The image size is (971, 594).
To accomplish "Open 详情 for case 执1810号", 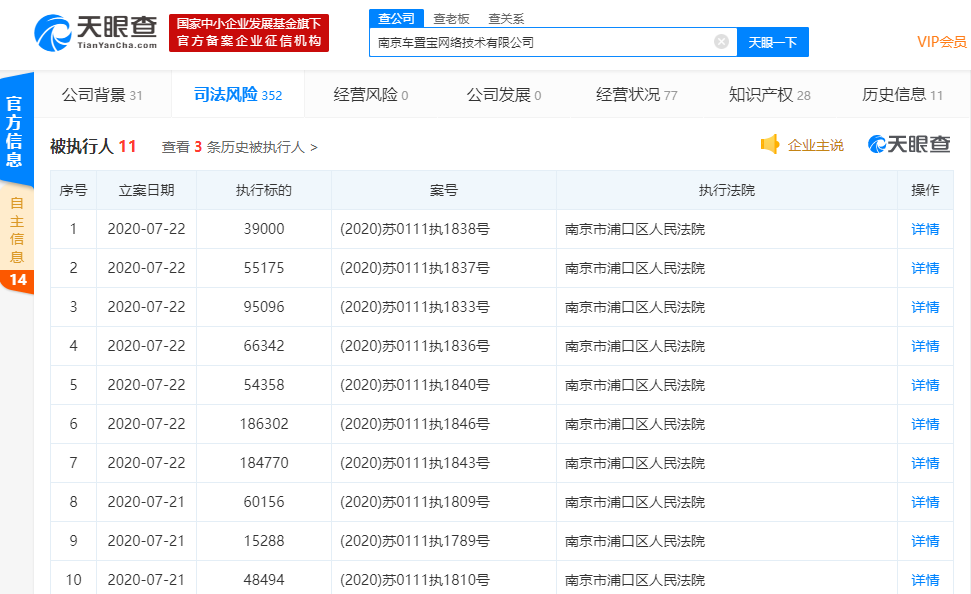I will pyautogui.click(x=925, y=580).
